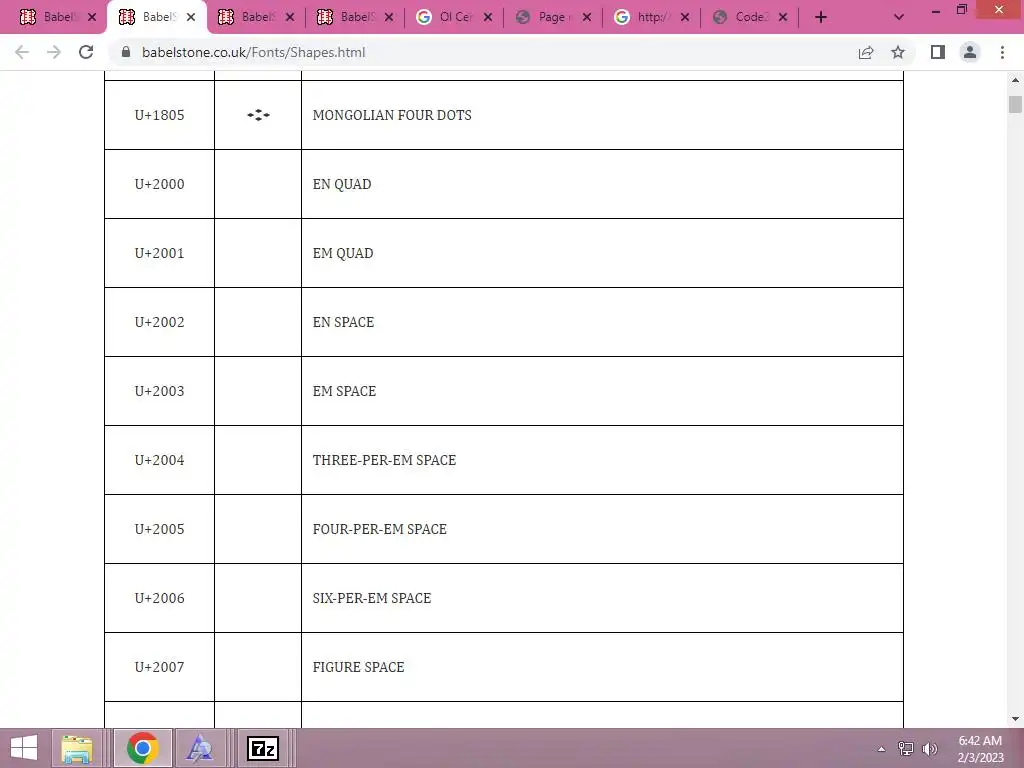Open the Windows Start menu
The height and width of the screenshot is (768, 1024).
click(x=24, y=748)
